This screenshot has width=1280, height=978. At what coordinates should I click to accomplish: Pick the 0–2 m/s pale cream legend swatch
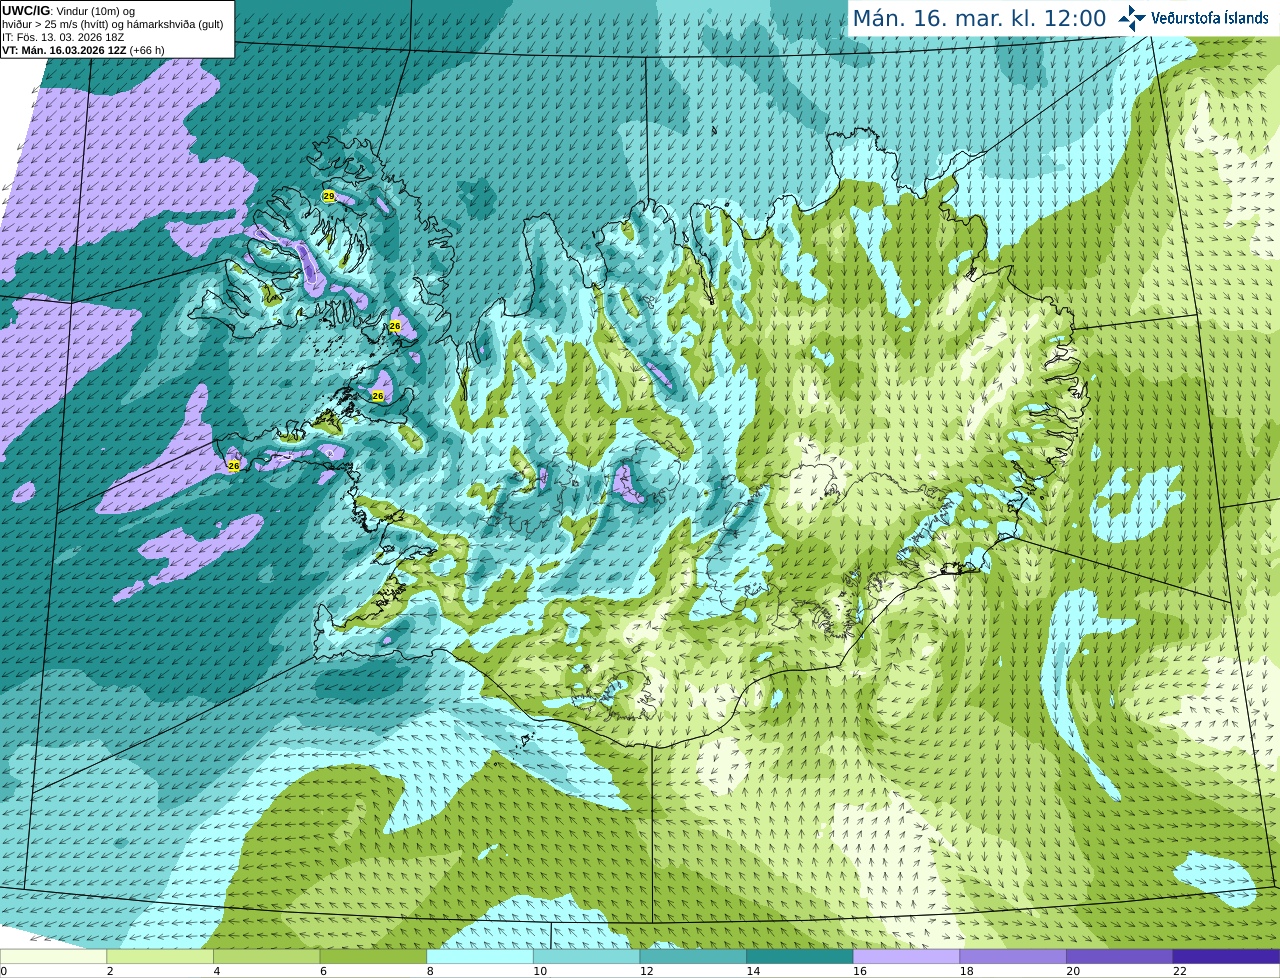click(53, 956)
